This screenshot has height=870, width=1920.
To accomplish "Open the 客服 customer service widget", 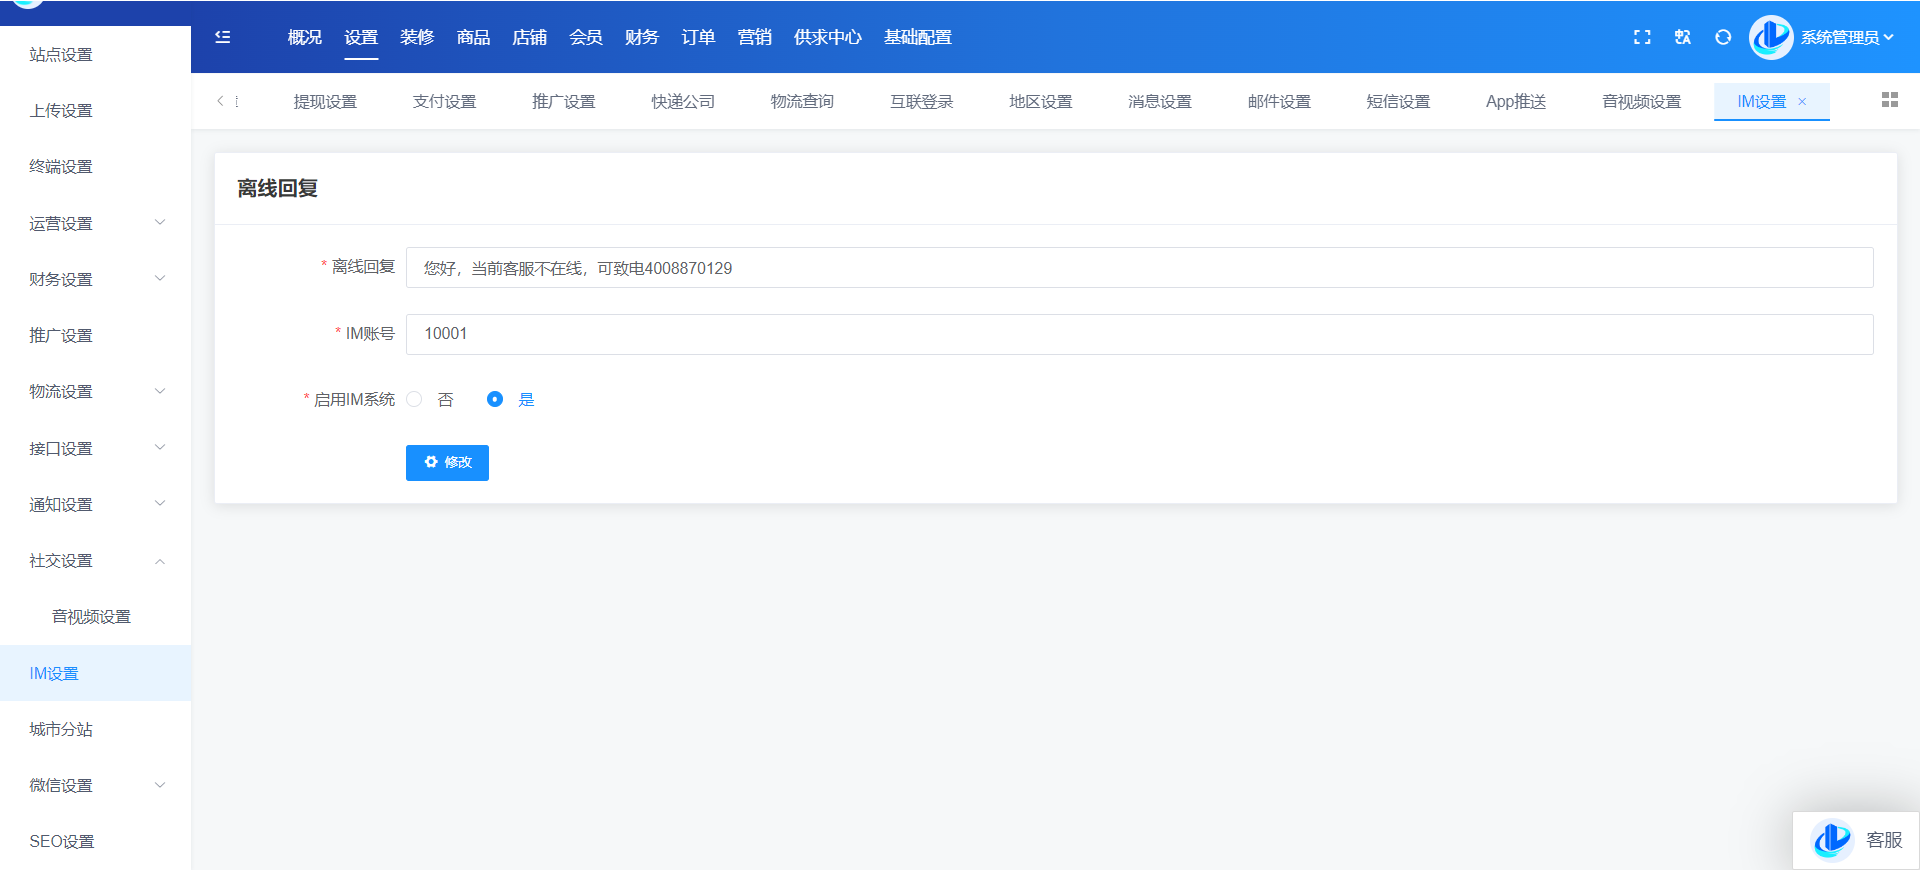I will [1857, 840].
